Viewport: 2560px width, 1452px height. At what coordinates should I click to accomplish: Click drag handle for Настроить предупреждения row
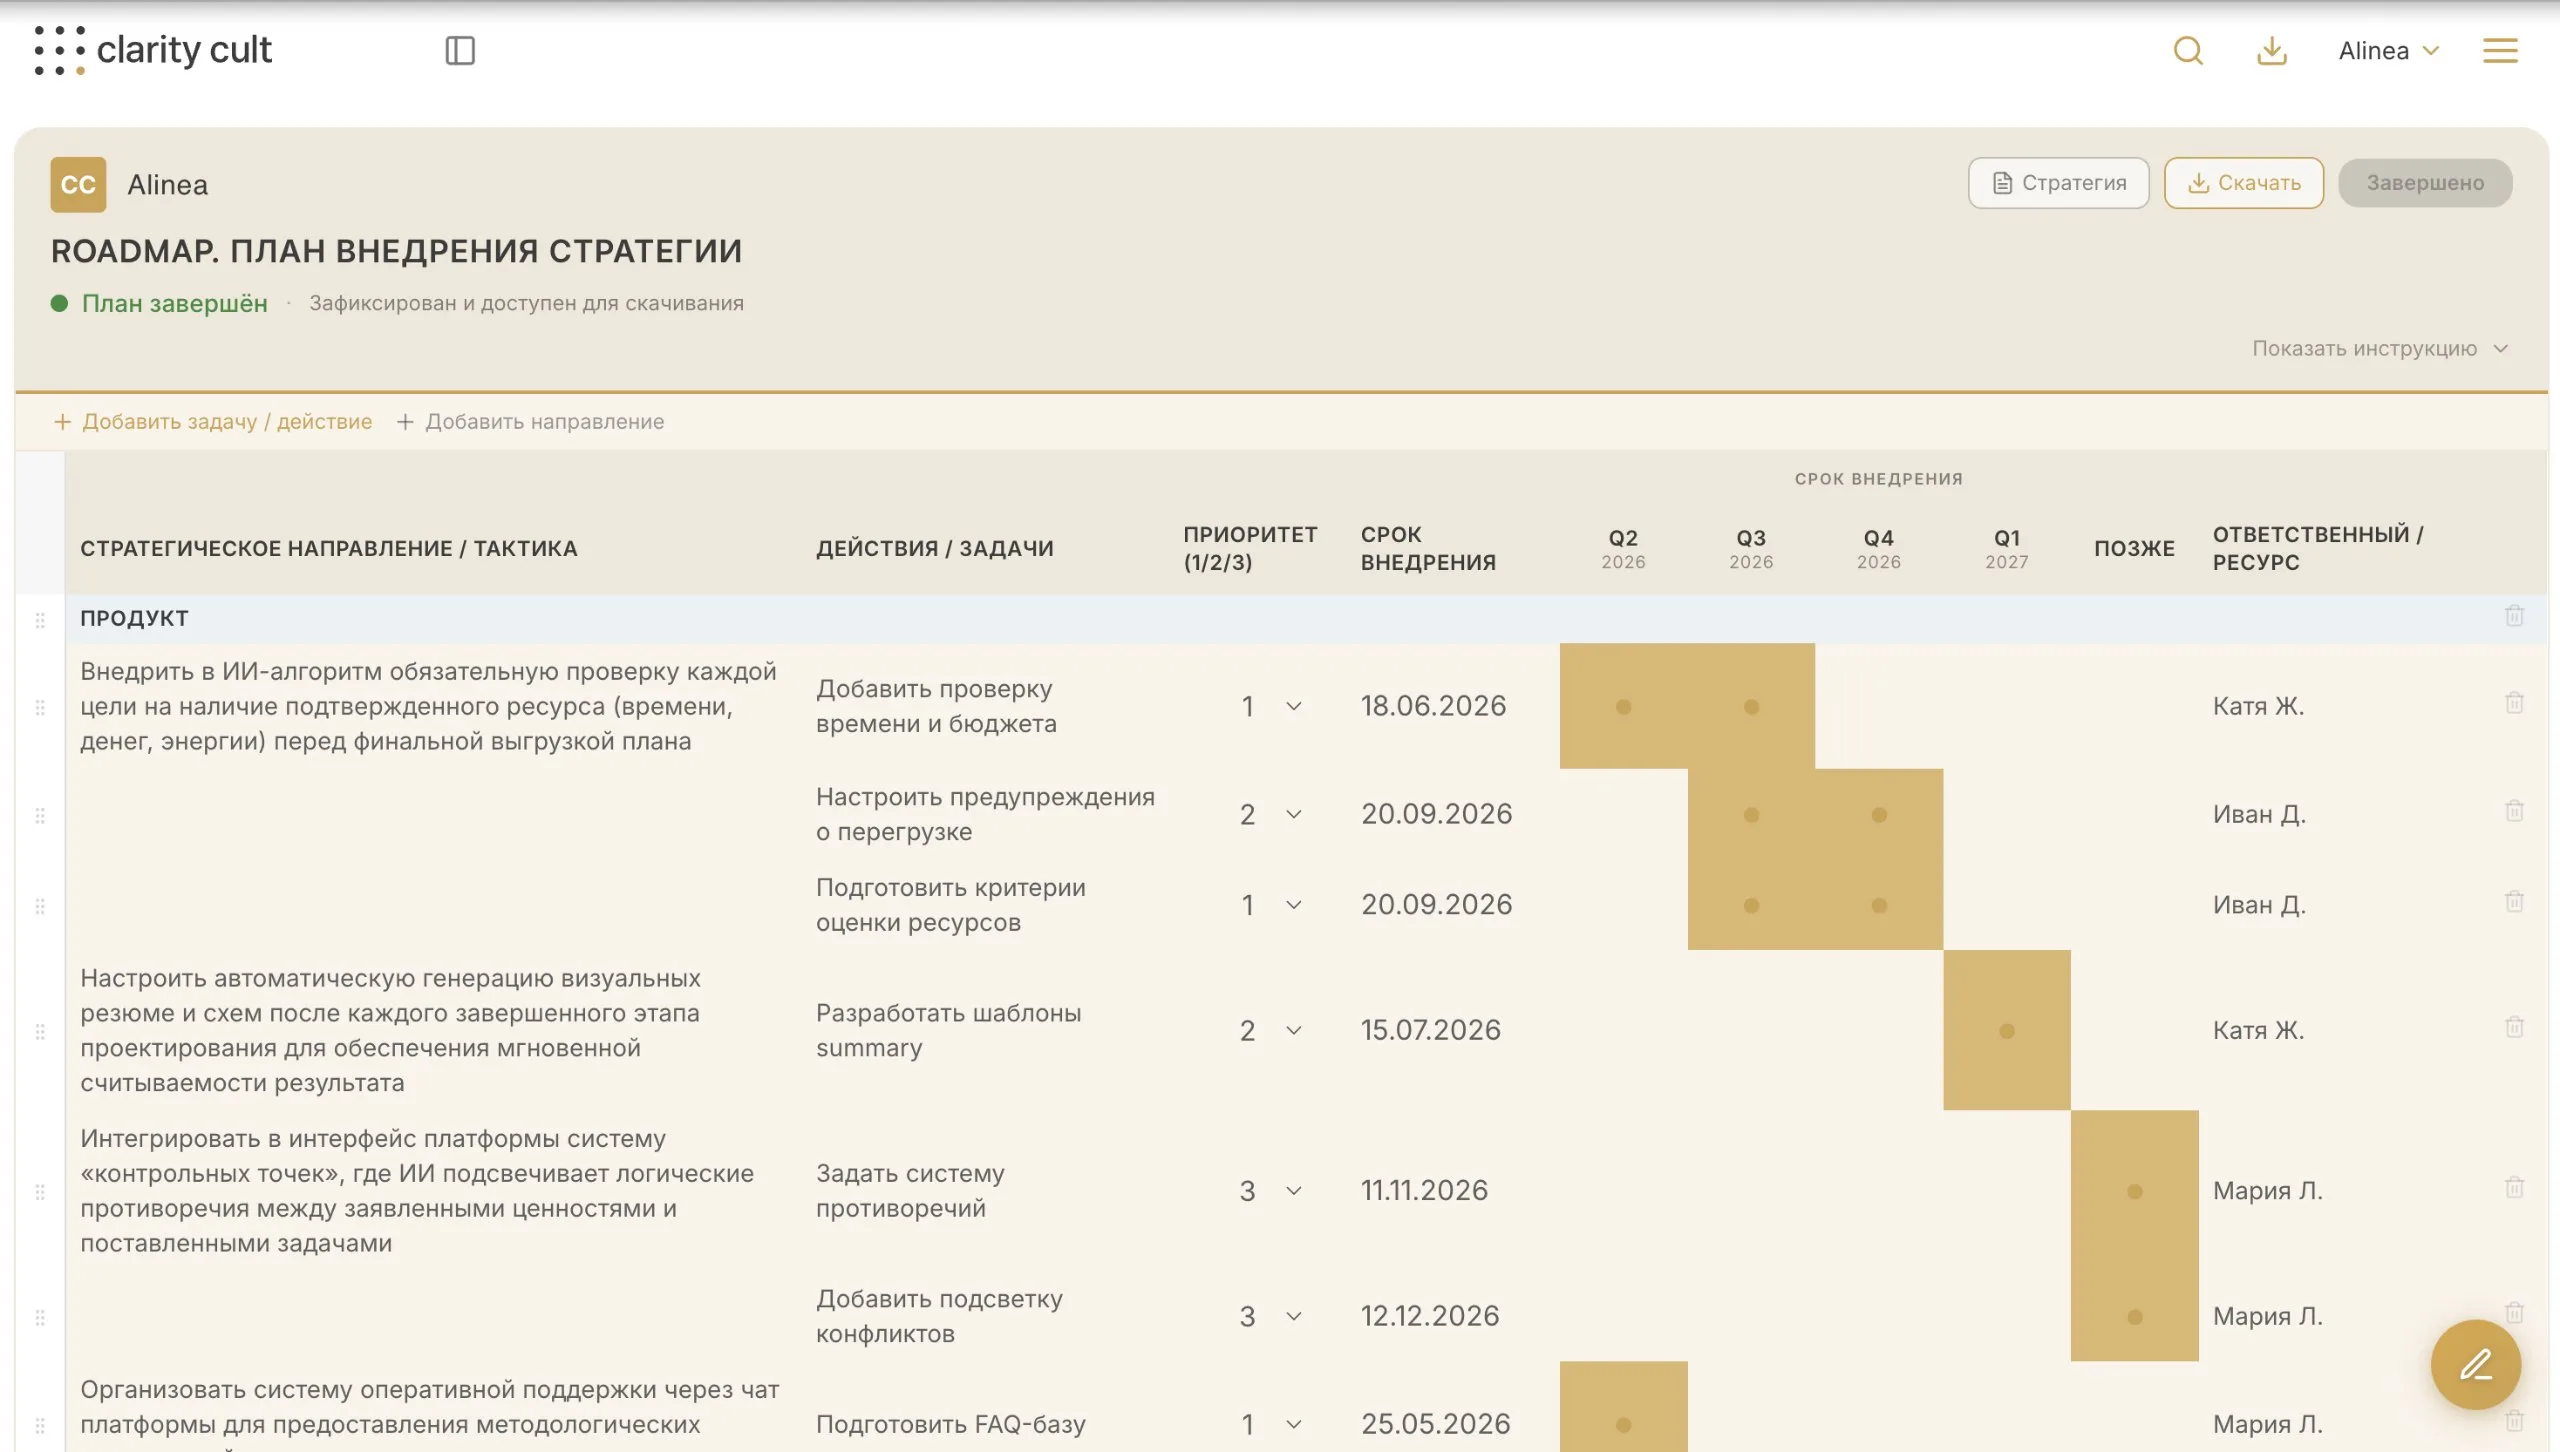(x=40, y=816)
